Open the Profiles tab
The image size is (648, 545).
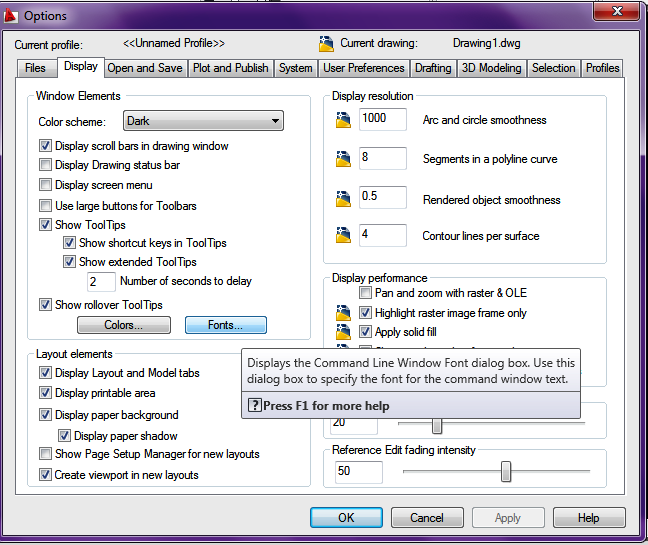point(603,68)
